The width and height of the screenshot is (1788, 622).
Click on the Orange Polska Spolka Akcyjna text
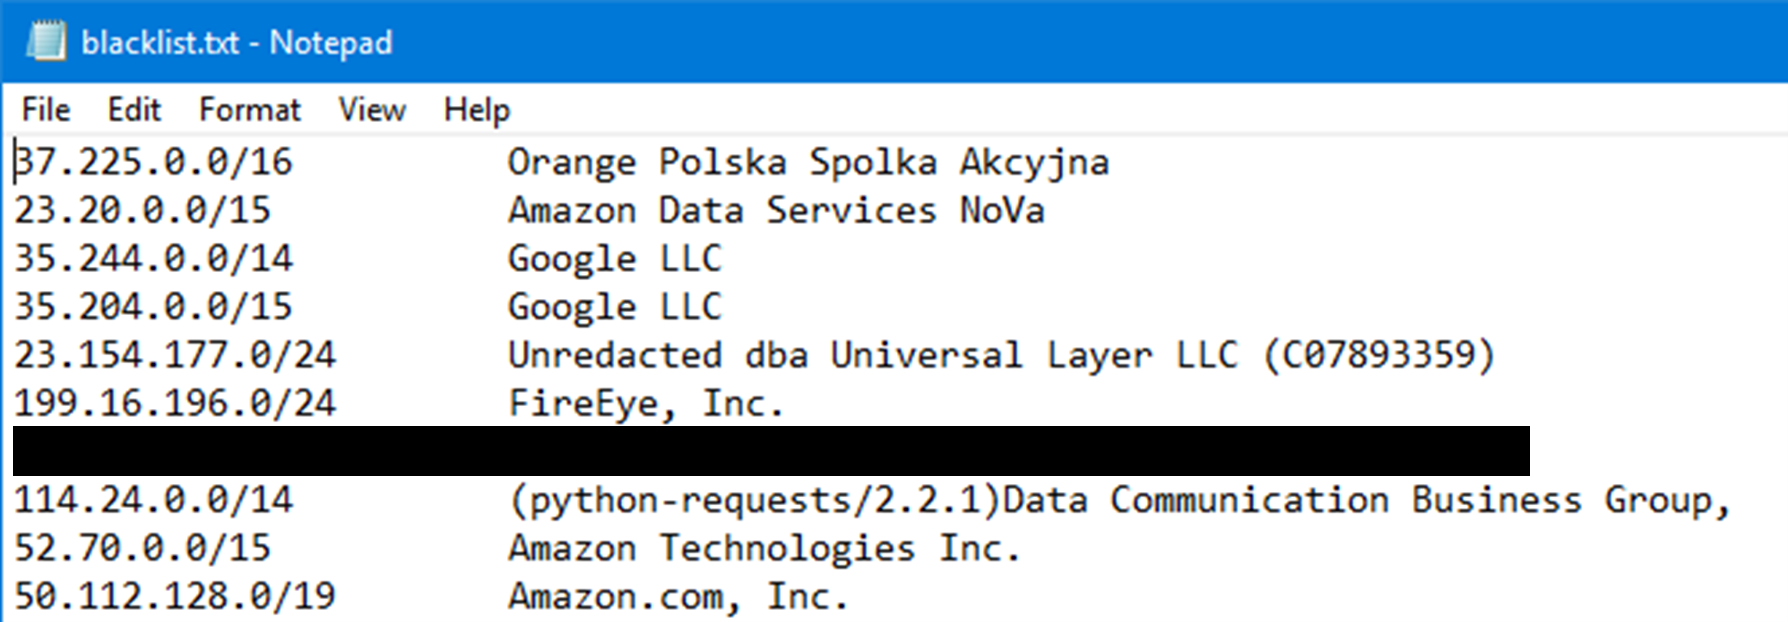tap(808, 162)
